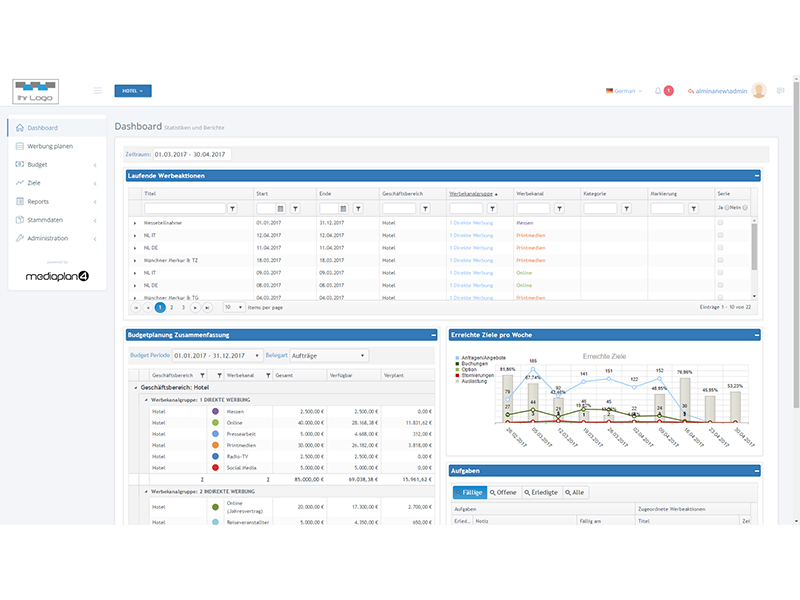Open Werbung planen in the sidebar
Viewport: 800px width, 600px height.
(x=50, y=146)
